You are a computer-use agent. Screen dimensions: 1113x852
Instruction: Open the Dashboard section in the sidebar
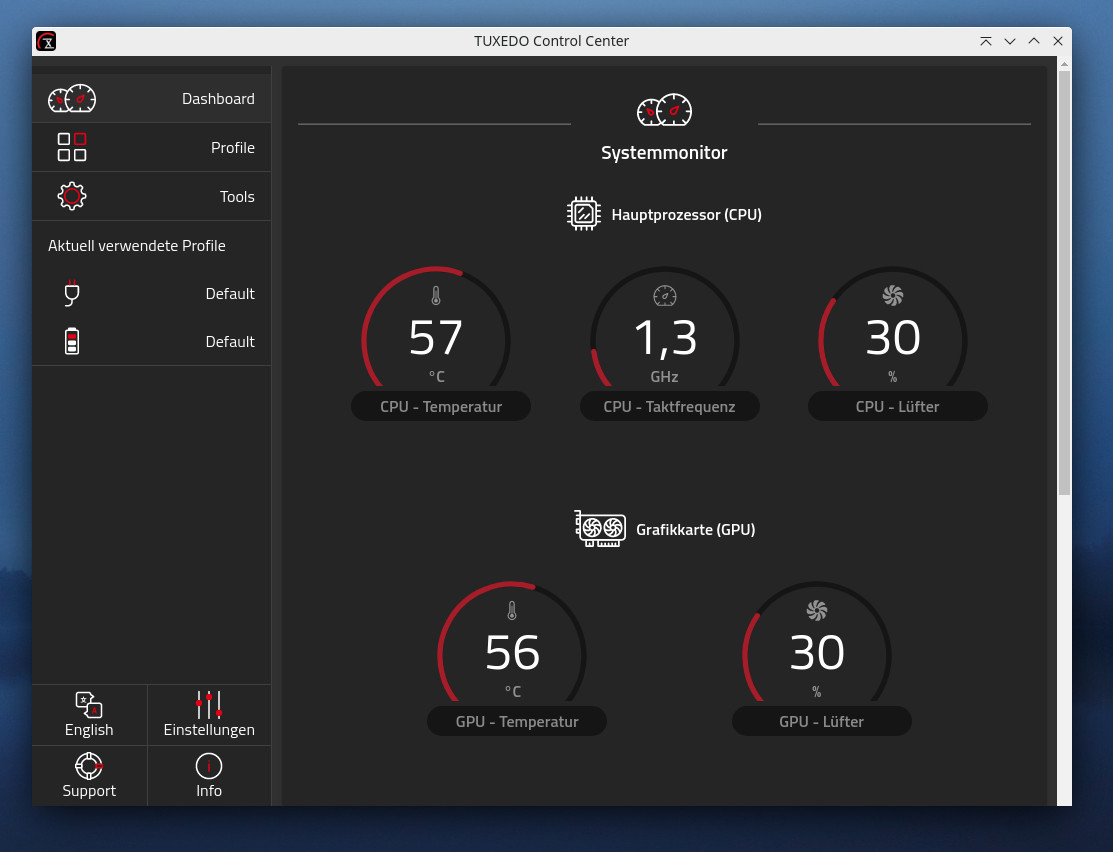pyautogui.click(x=151, y=98)
